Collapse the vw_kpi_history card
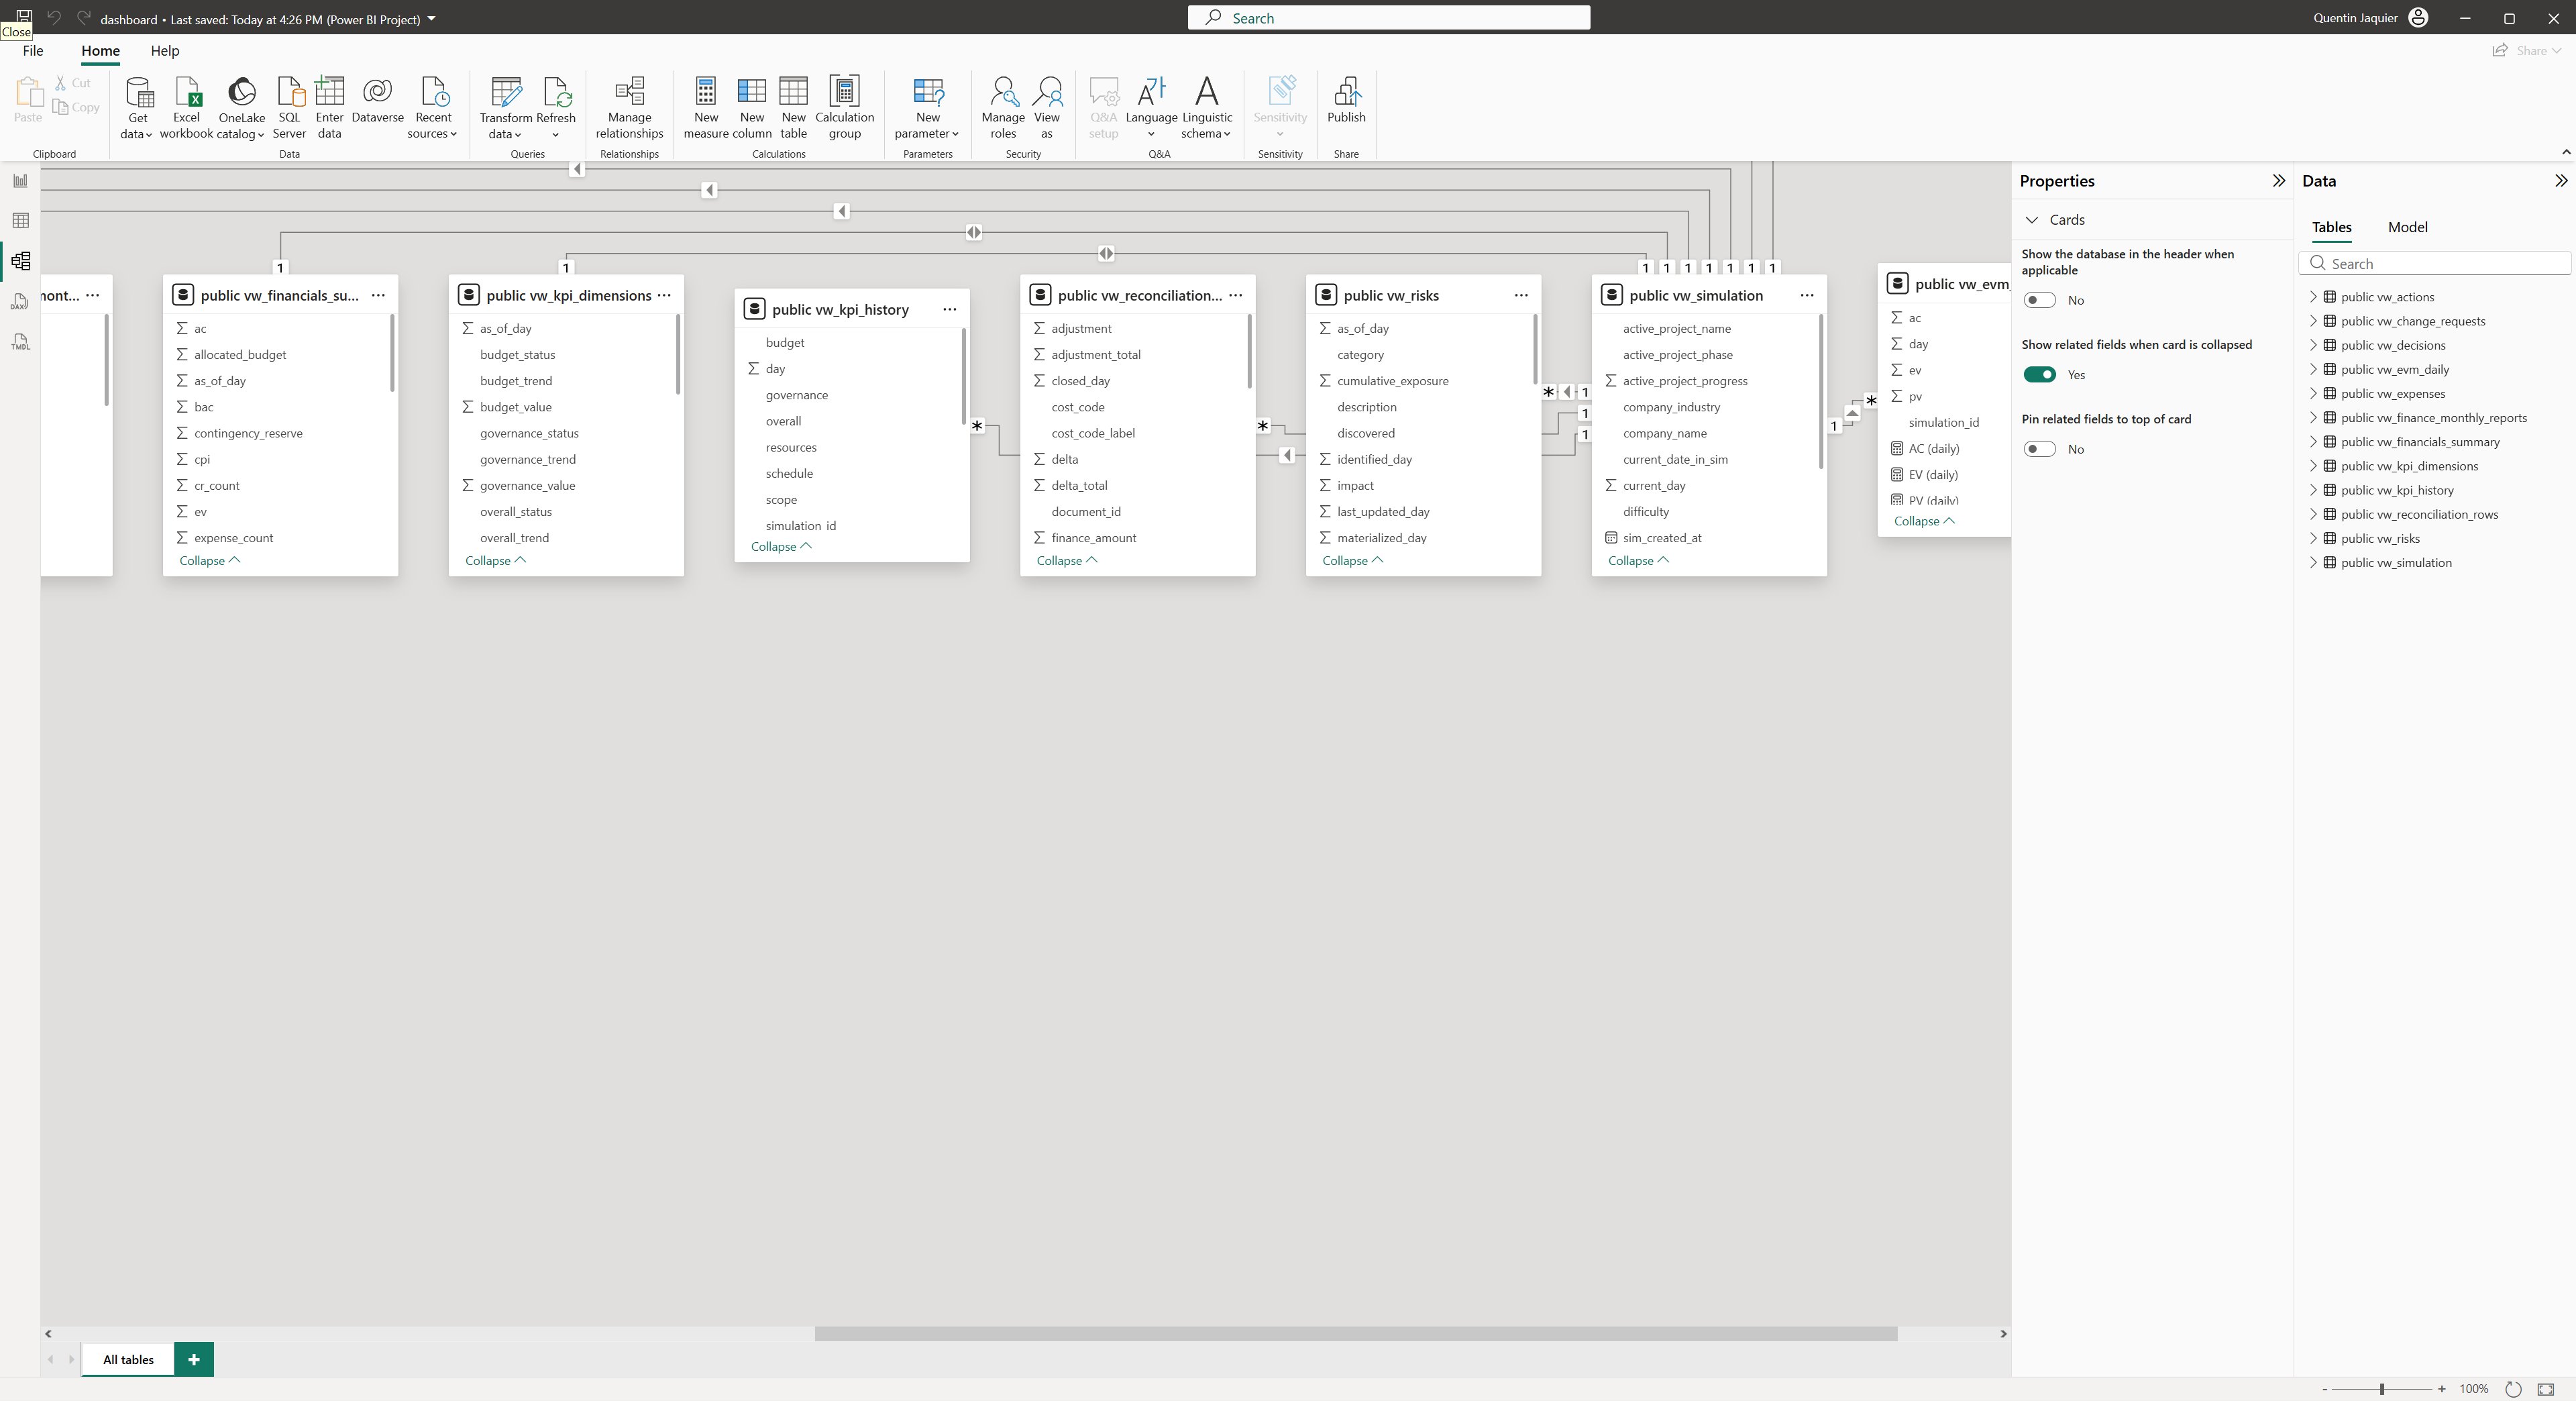This screenshot has height=1401, width=2576. tap(781, 547)
